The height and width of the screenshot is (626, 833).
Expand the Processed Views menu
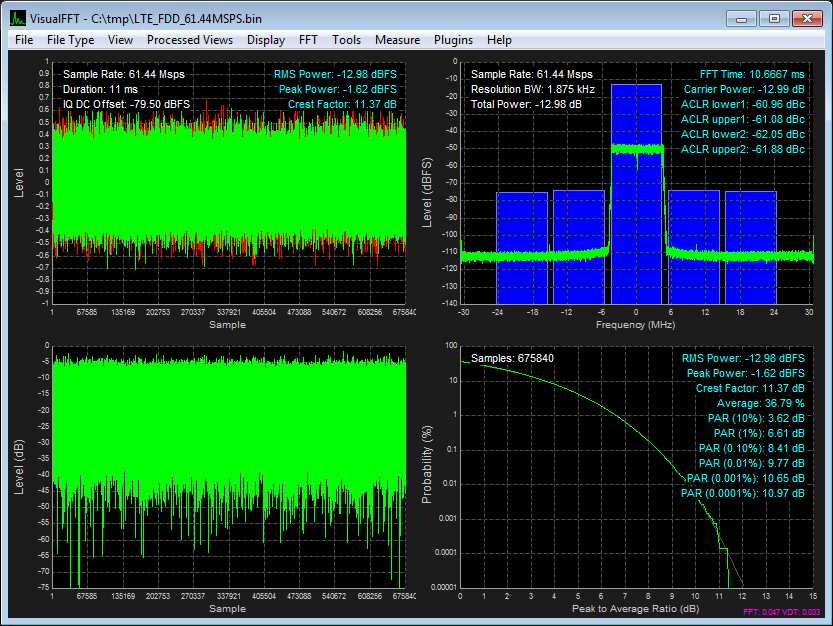[189, 40]
